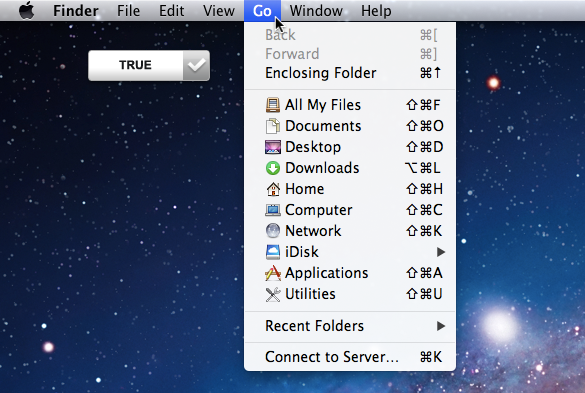585x393 pixels.
Task: Open the Window menu
Action: [x=316, y=10]
